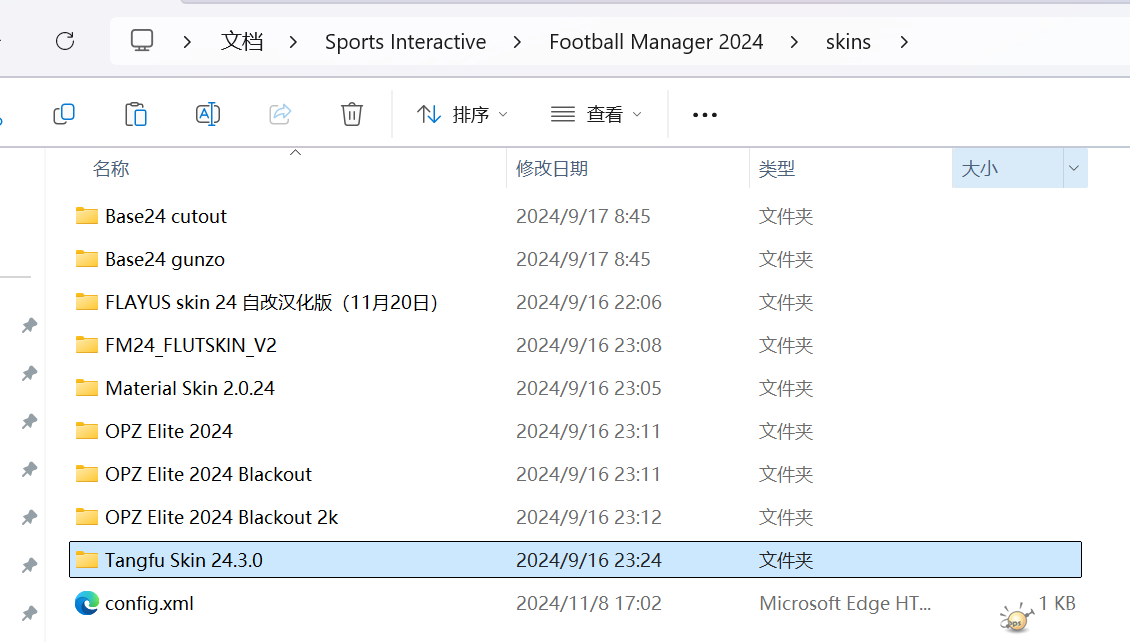Viewport: 1130px width, 642px height.
Task: Click the Delete trash can icon
Action: click(x=352, y=114)
